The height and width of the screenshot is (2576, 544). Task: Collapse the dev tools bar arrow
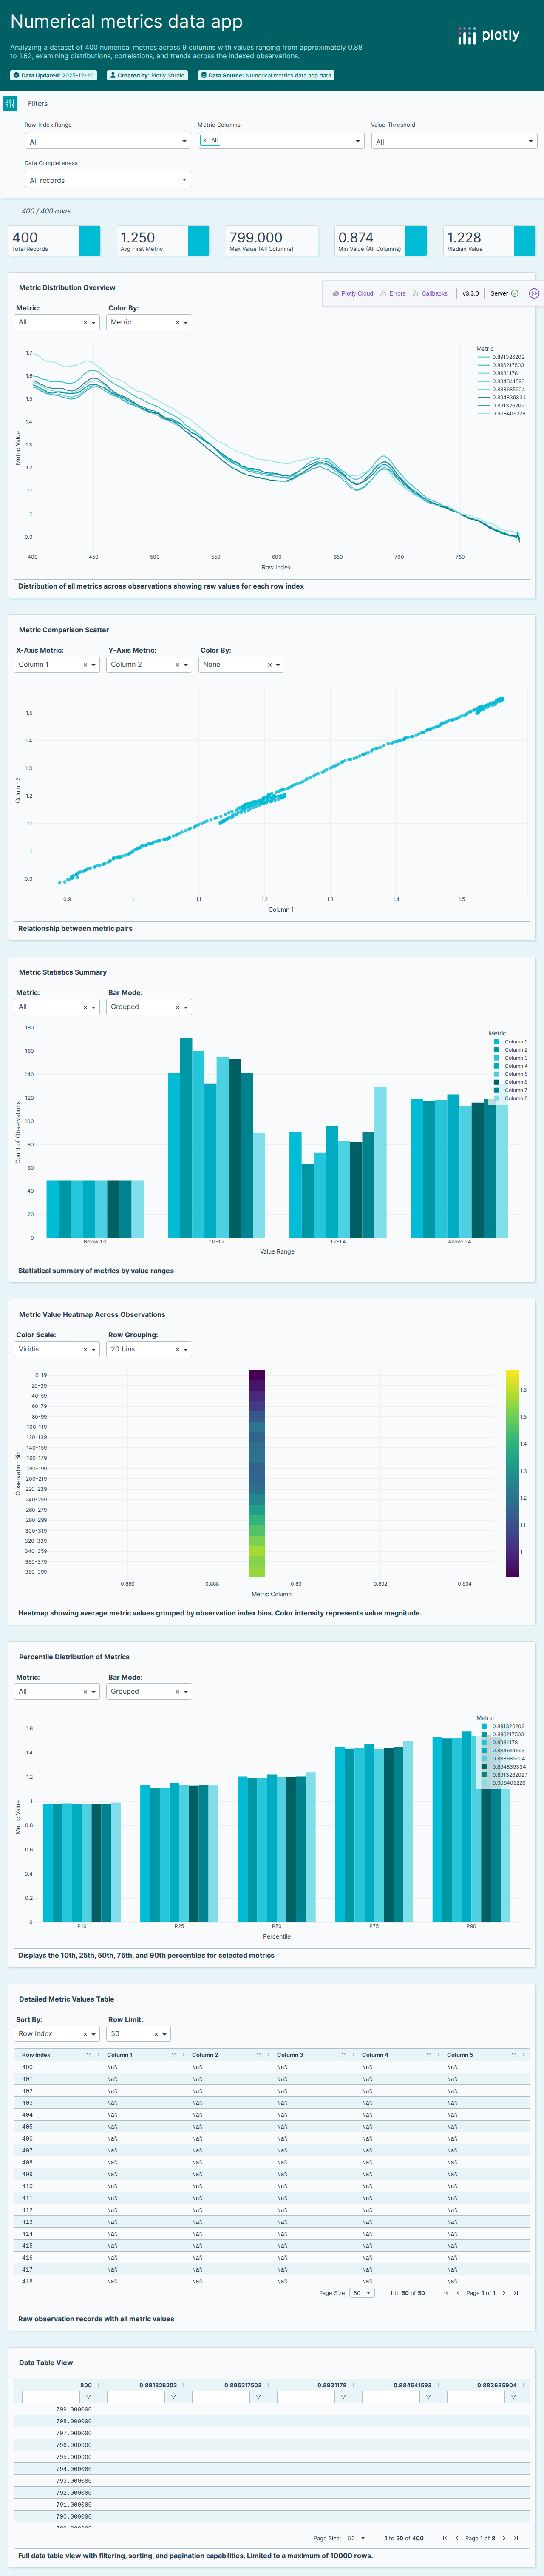(x=534, y=293)
